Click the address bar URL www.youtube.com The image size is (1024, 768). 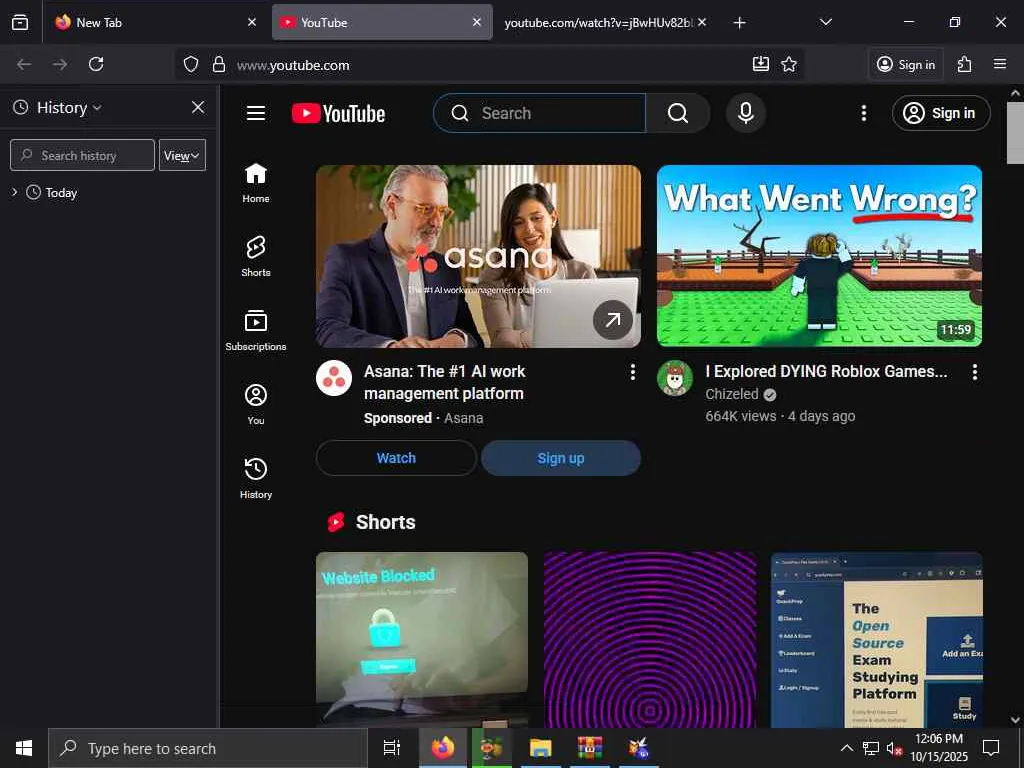pos(293,65)
